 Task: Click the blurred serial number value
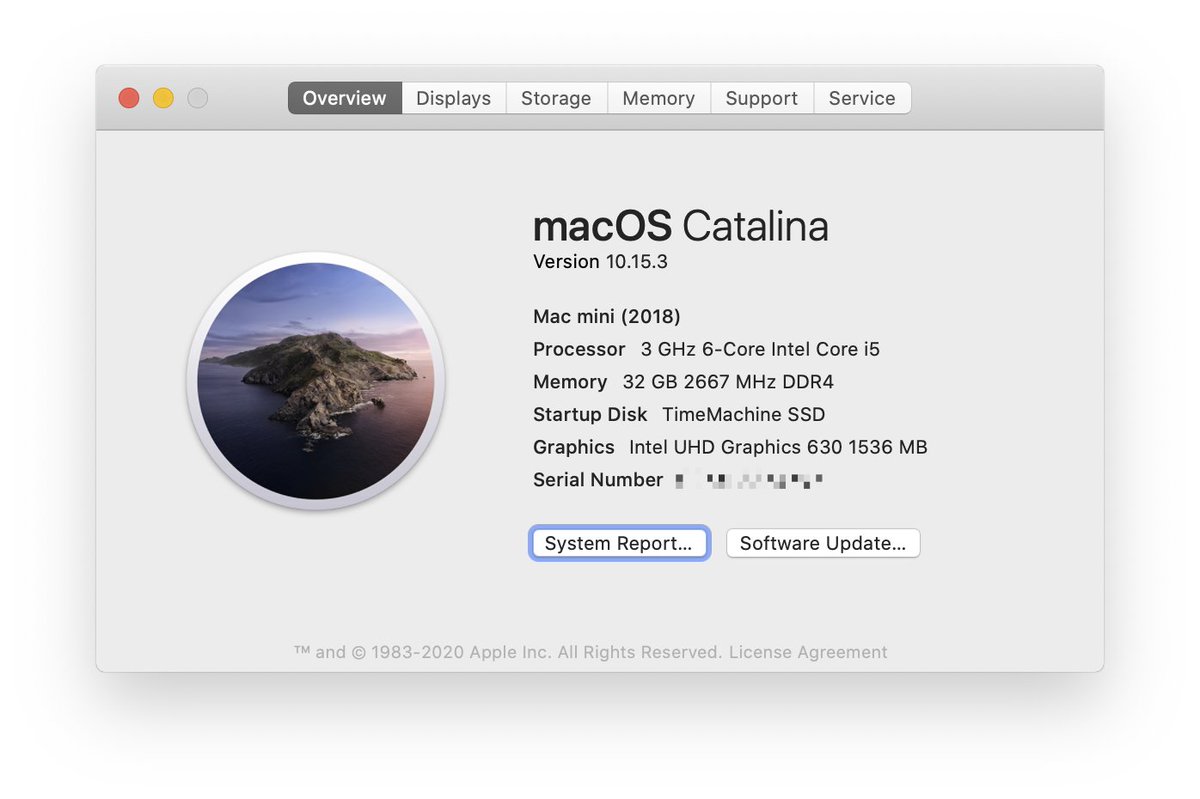(749, 480)
